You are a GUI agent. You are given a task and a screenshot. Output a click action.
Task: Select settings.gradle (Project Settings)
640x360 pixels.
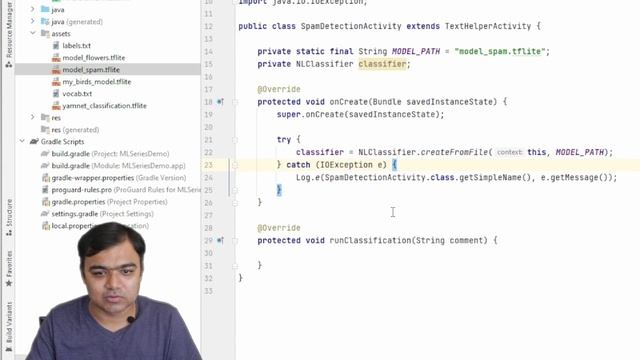point(102,214)
